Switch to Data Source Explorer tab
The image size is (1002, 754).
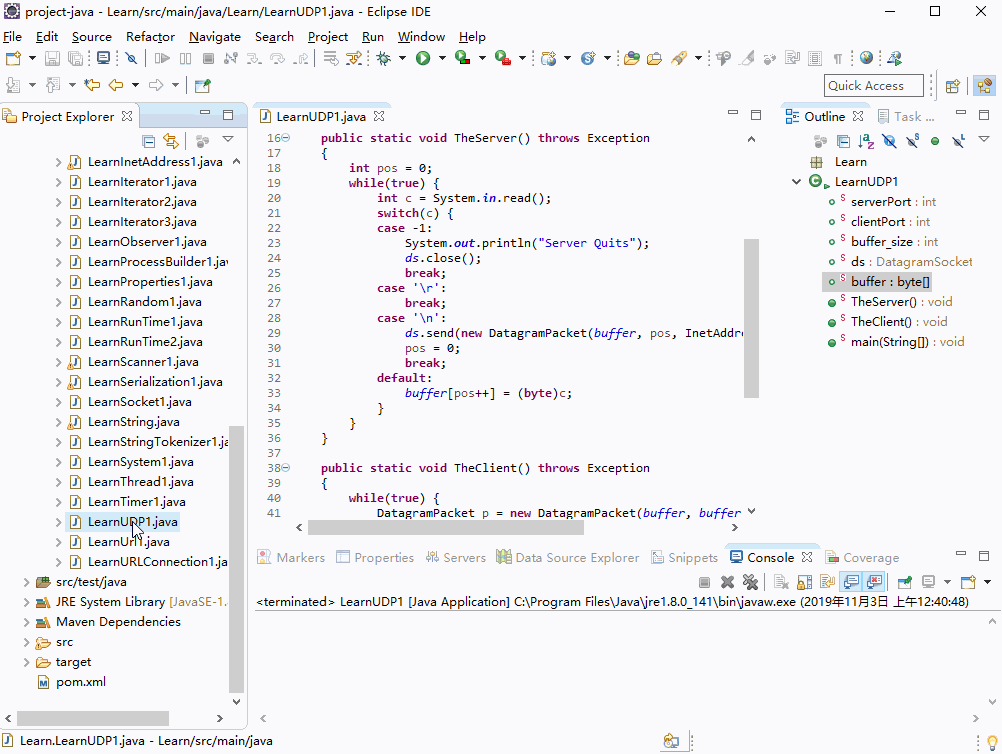567,558
